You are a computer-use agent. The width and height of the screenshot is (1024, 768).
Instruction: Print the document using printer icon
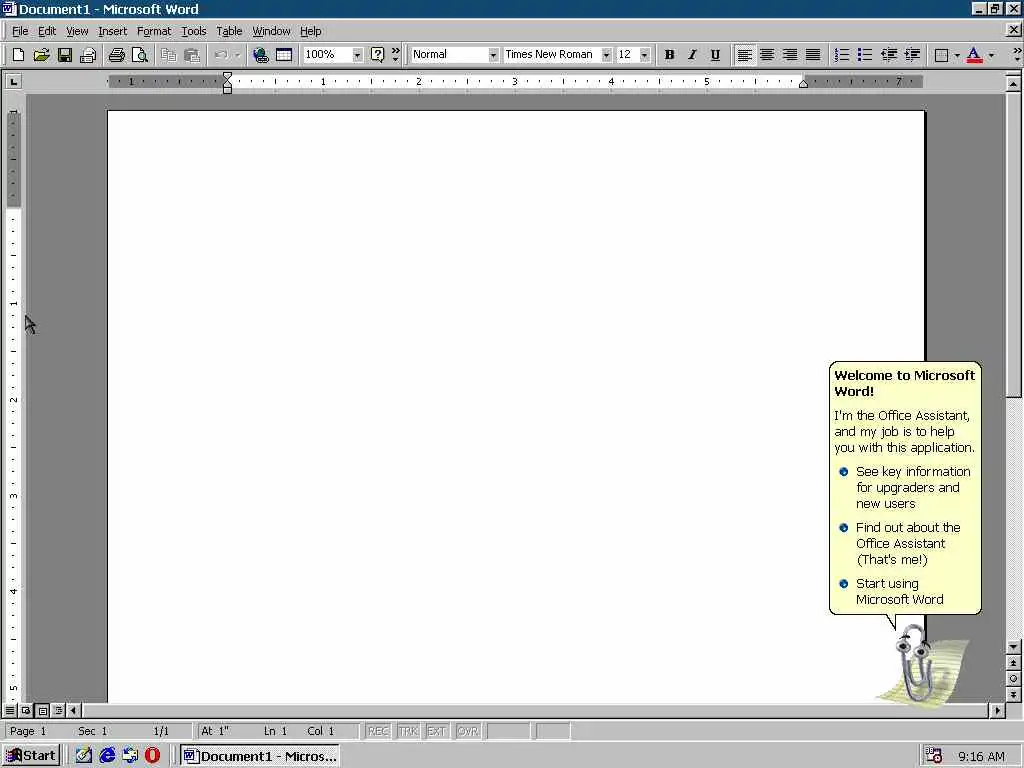click(116, 55)
